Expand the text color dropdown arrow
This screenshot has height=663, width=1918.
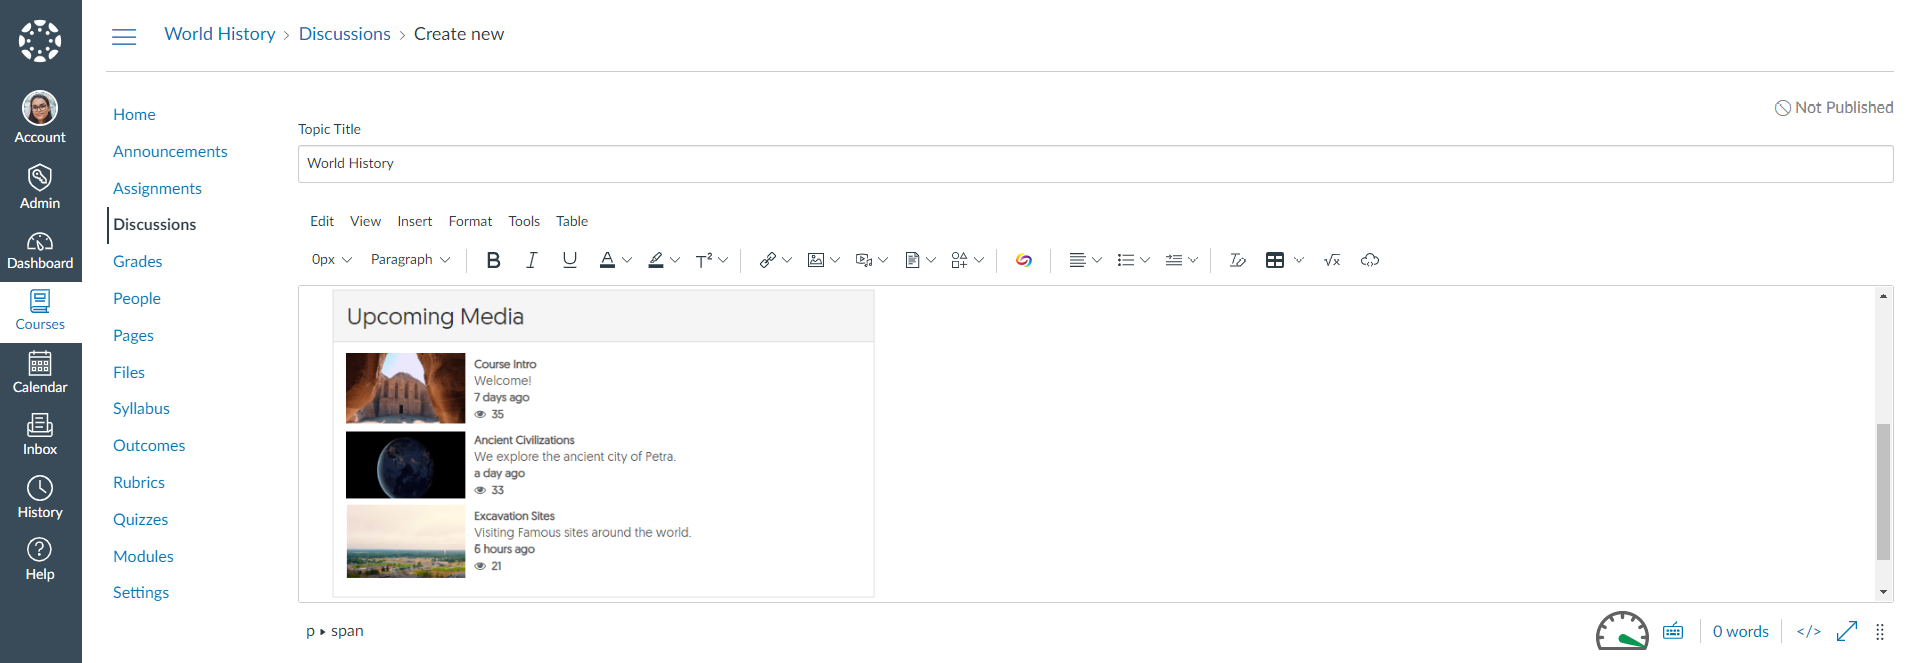coord(627,260)
